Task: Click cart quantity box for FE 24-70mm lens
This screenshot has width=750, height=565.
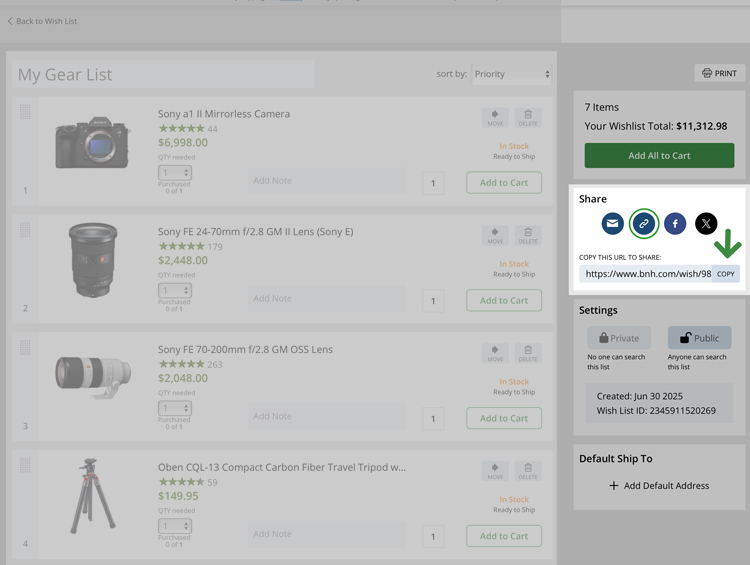Action: click(x=433, y=301)
